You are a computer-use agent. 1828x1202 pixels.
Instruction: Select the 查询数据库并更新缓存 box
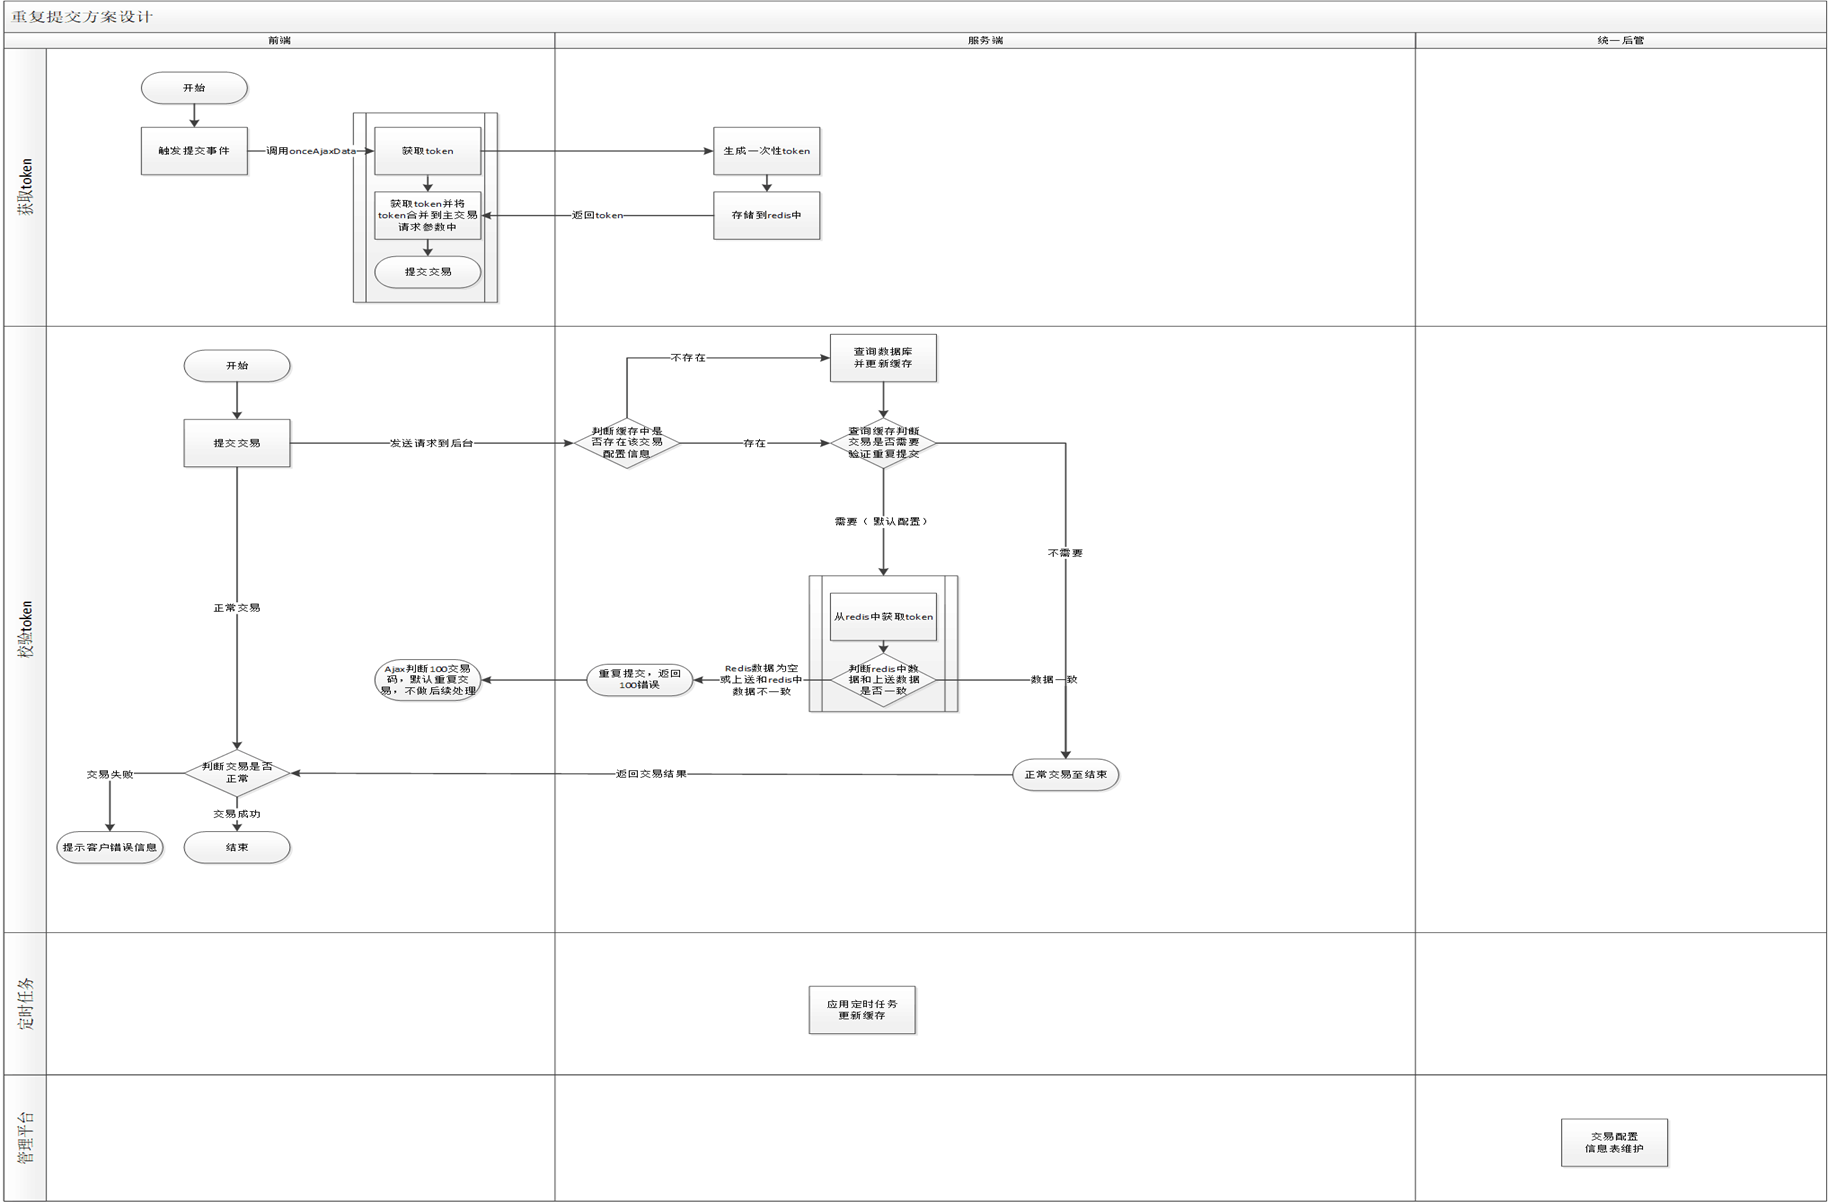tap(883, 358)
